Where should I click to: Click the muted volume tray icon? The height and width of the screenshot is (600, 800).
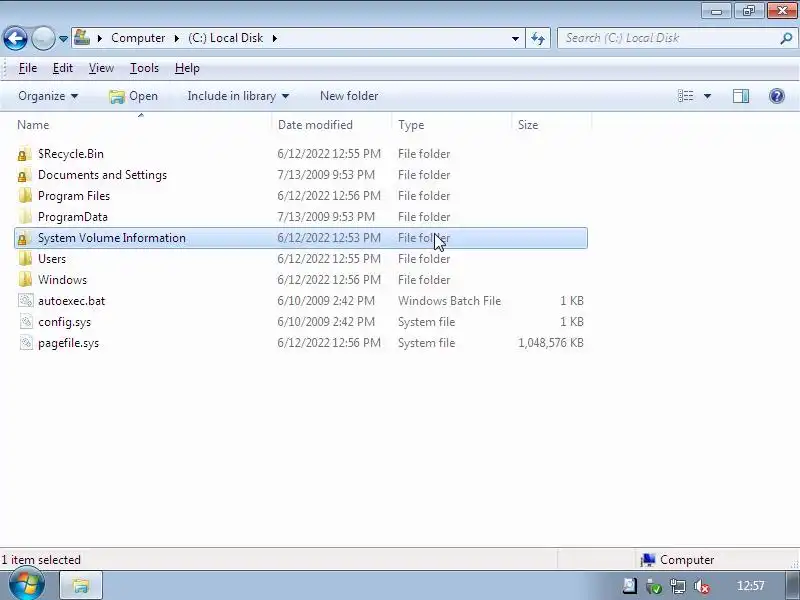(702, 586)
